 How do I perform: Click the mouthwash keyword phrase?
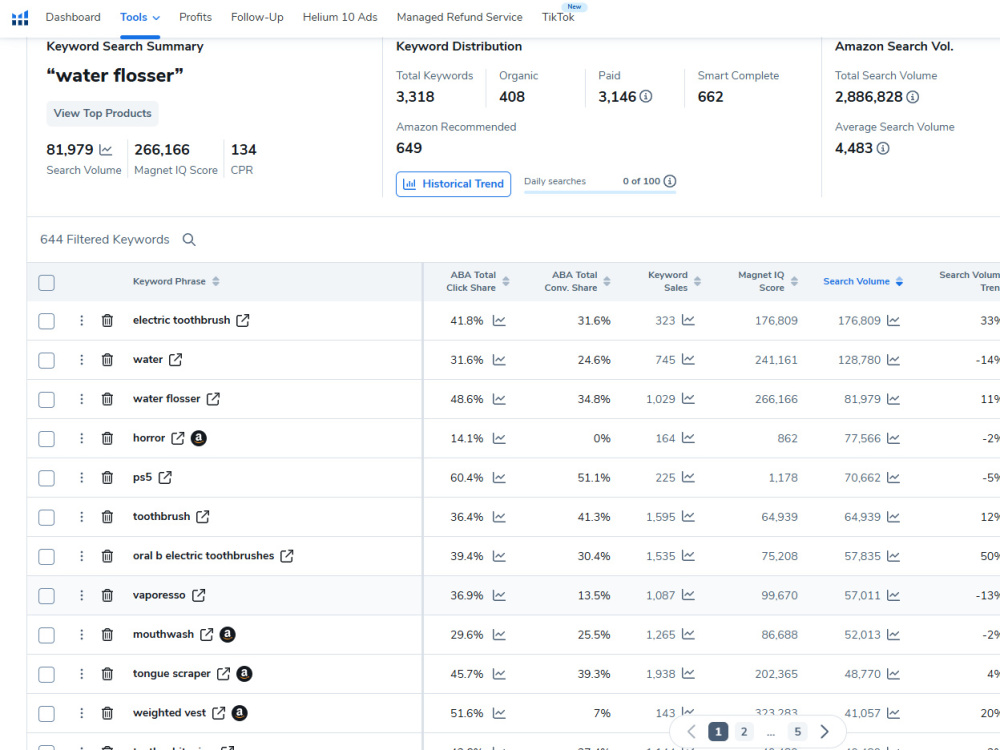[x=163, y=634]
